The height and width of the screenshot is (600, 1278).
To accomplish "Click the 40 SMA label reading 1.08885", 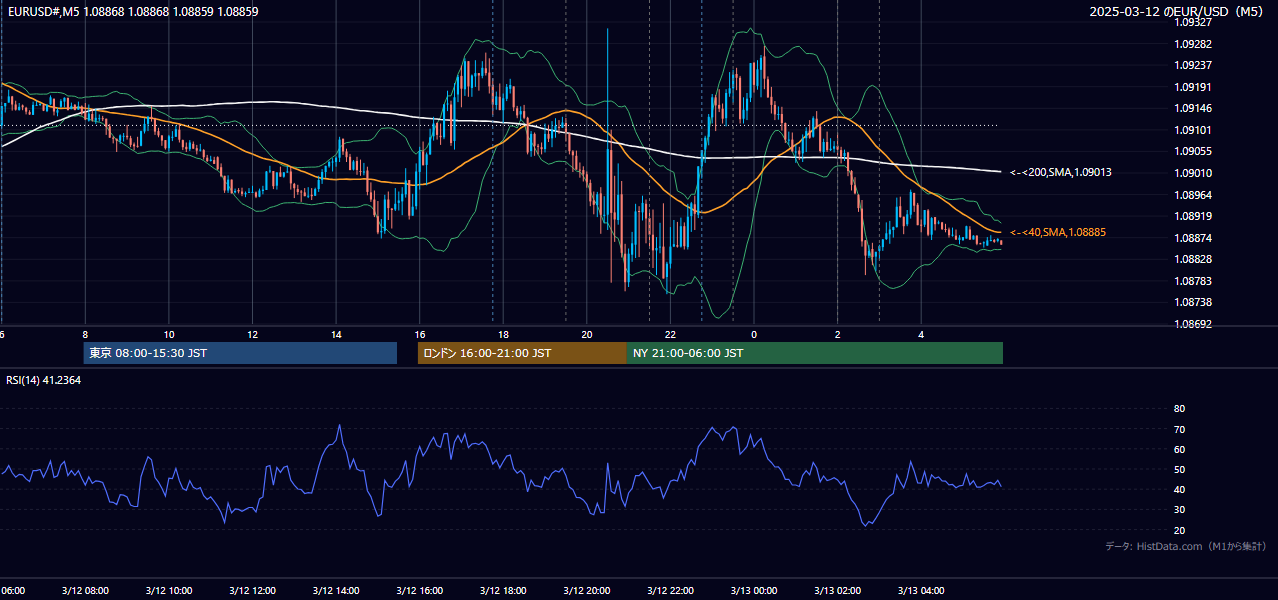I will [x=1057, y=232].
